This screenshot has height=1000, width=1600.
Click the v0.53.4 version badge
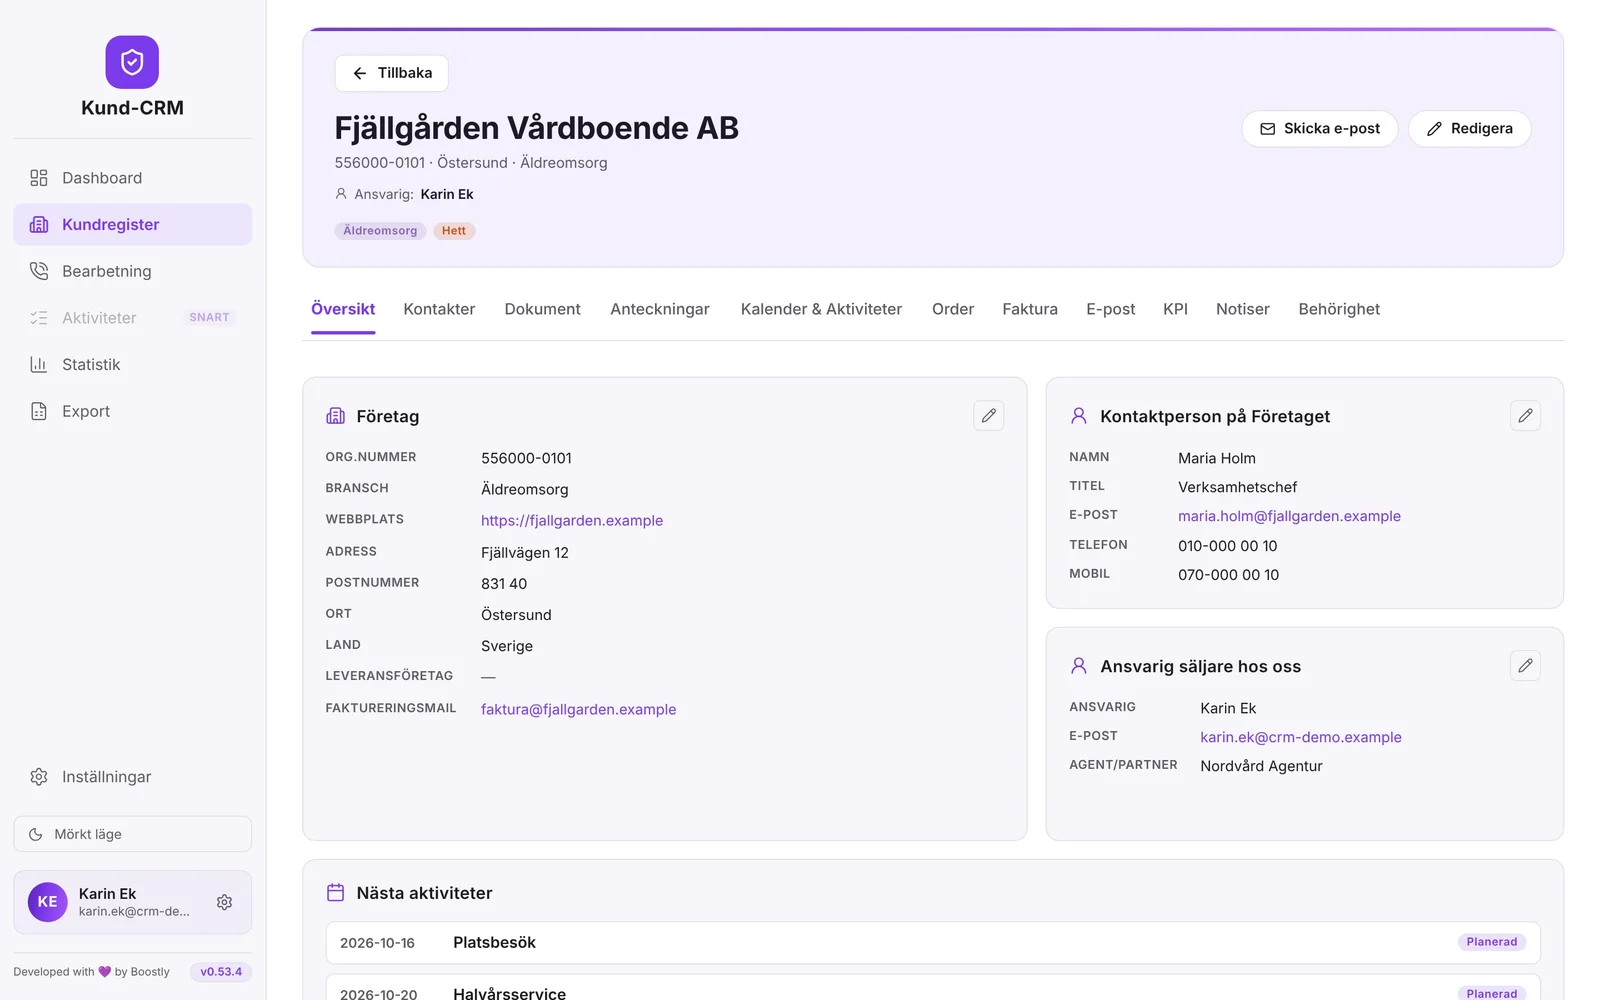coord(221,972)
